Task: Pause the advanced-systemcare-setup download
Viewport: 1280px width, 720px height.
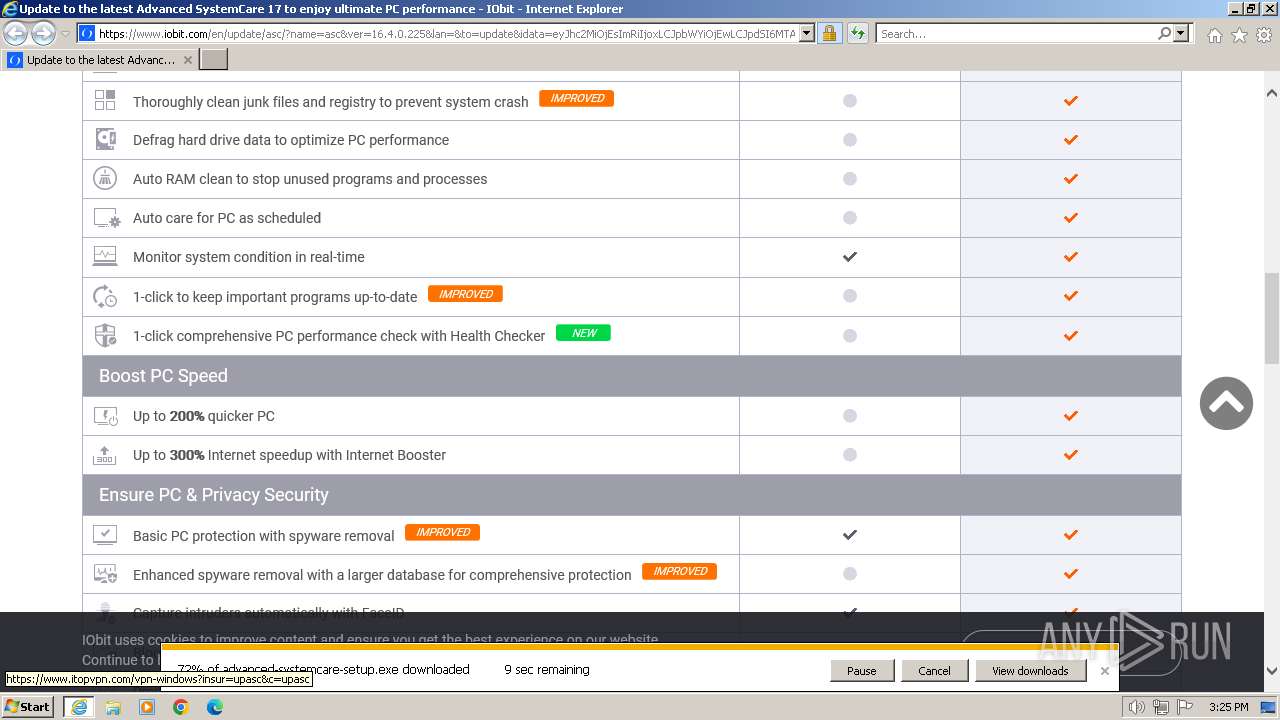Action: click(861, 671)
